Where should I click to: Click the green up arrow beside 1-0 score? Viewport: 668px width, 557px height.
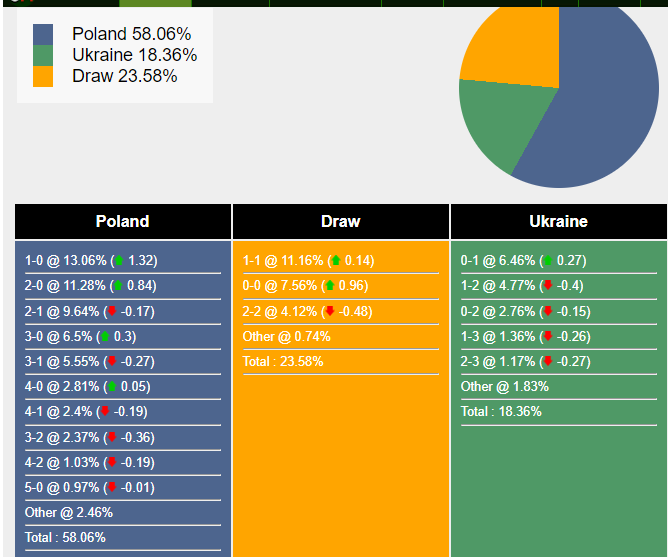[119, 261]
